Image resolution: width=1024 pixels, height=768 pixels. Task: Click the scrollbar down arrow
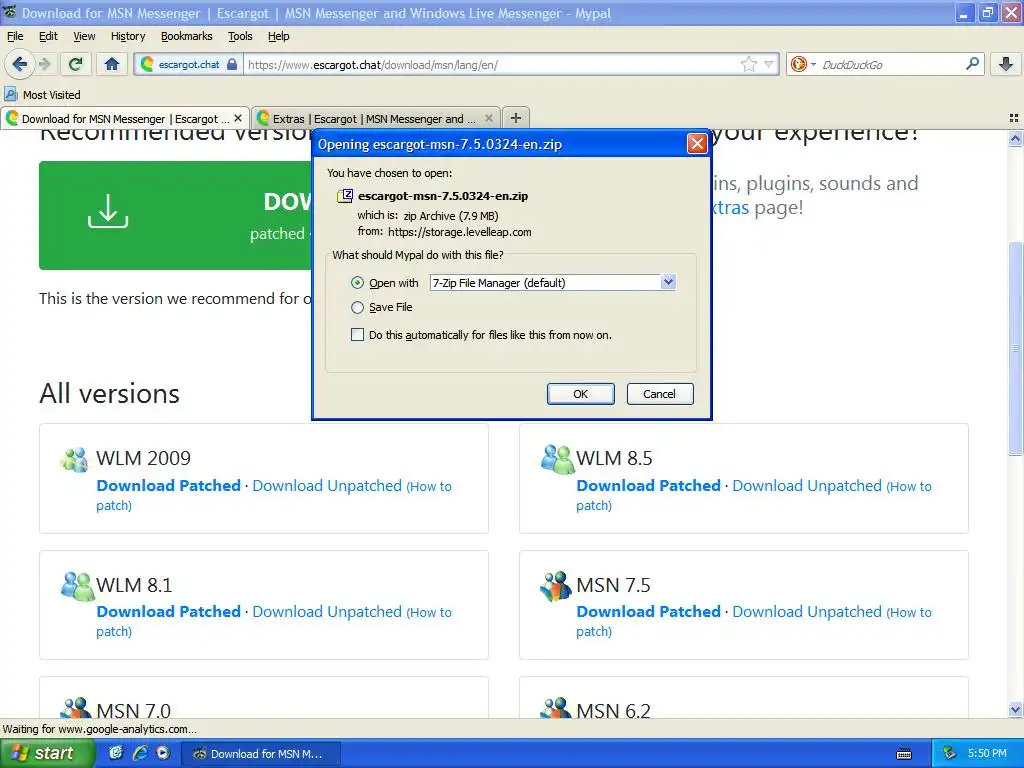[x=1015, y=709]
